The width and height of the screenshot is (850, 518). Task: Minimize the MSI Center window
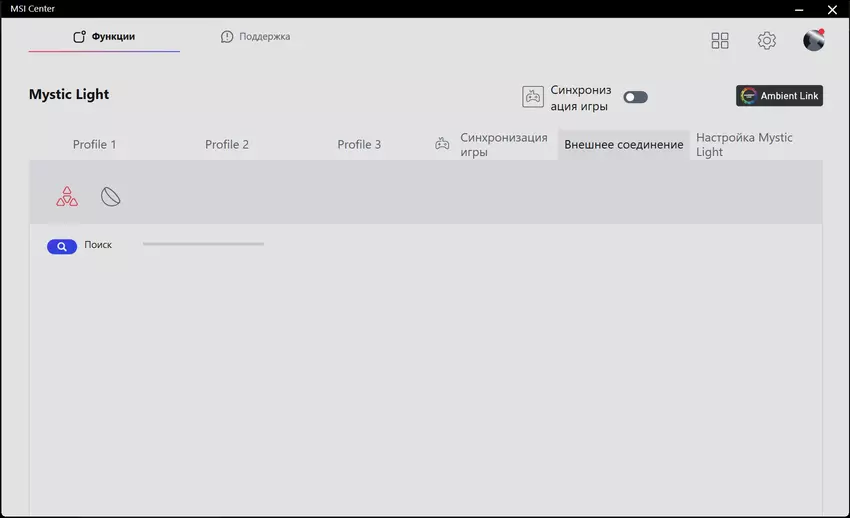[x=798, y=10]
